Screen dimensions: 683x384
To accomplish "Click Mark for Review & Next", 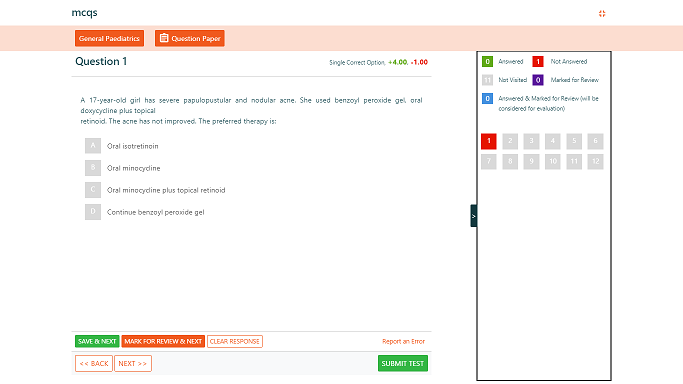I will click(x=163, y=341).
